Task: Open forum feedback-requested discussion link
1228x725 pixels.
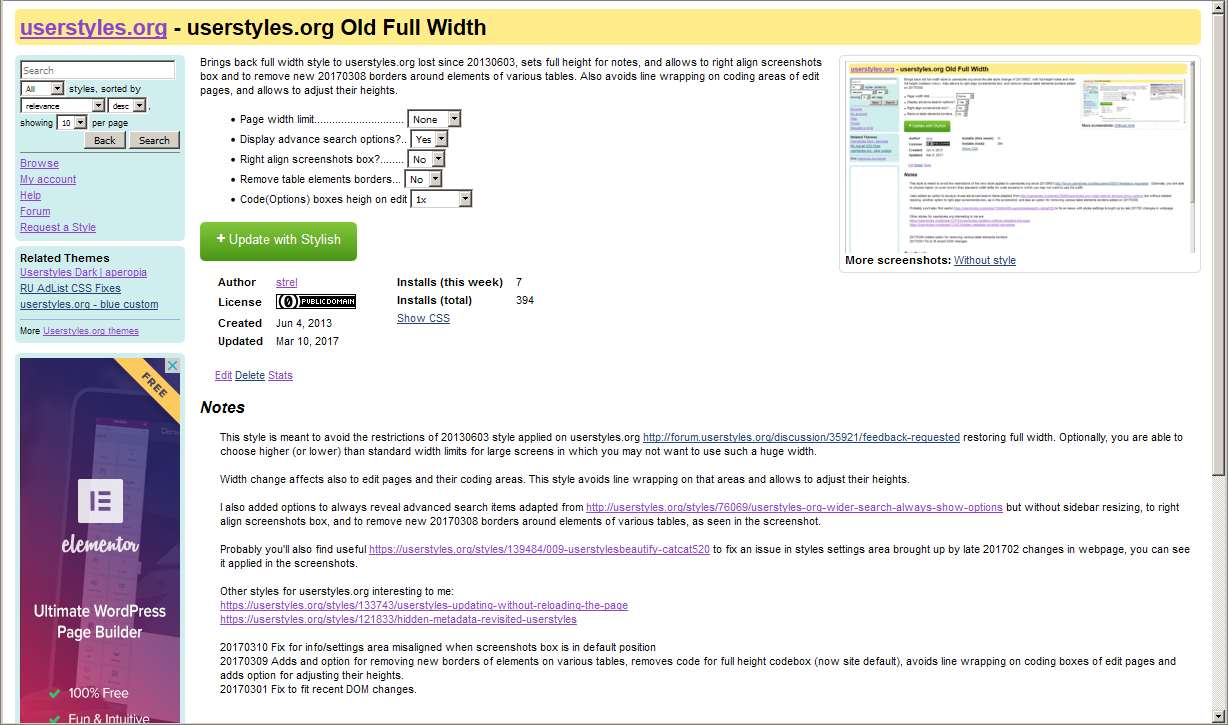Action: 801,437
